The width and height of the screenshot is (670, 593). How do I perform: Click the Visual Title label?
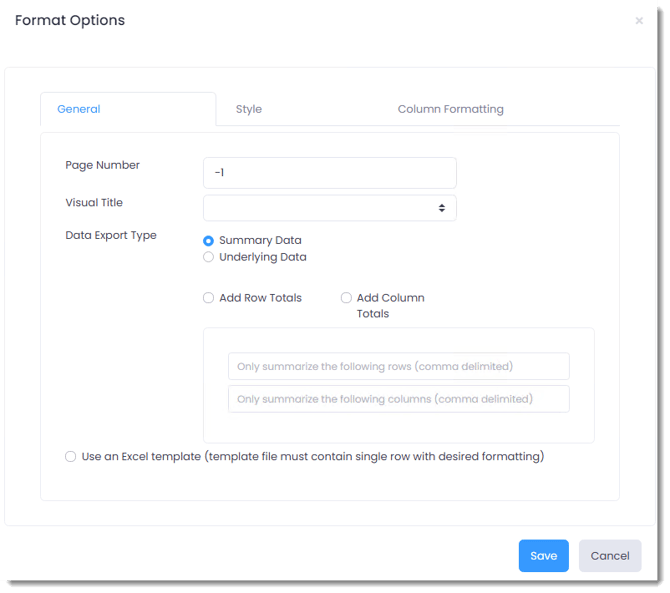[94, 202]
